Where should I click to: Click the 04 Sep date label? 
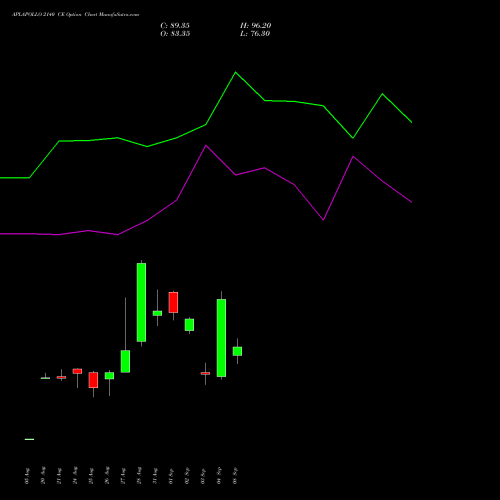tap(219, 476)
